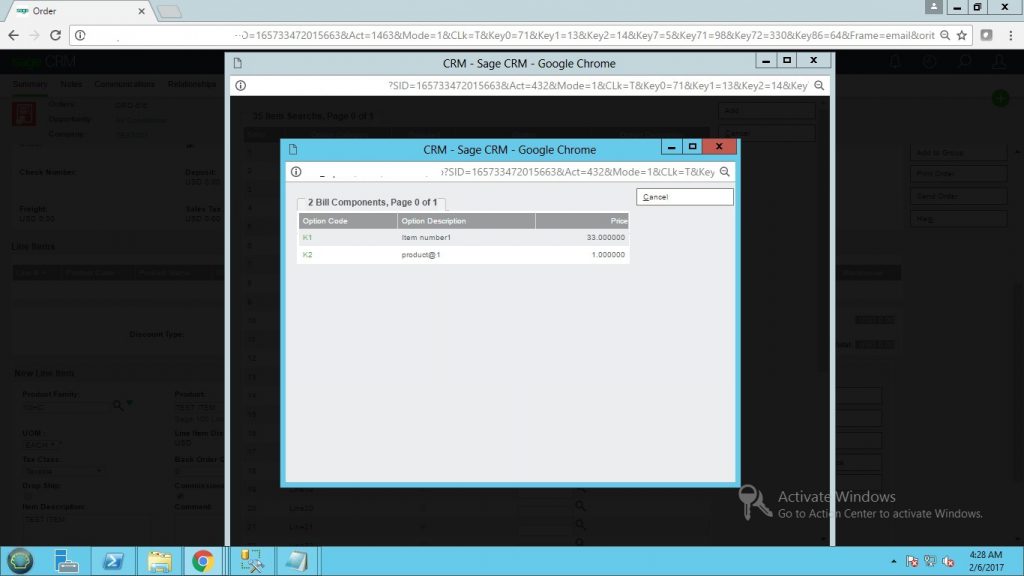Click the notepad-like icon in the taskbar
This screenshot has height=576, width=1024.
tap(296, 561)
